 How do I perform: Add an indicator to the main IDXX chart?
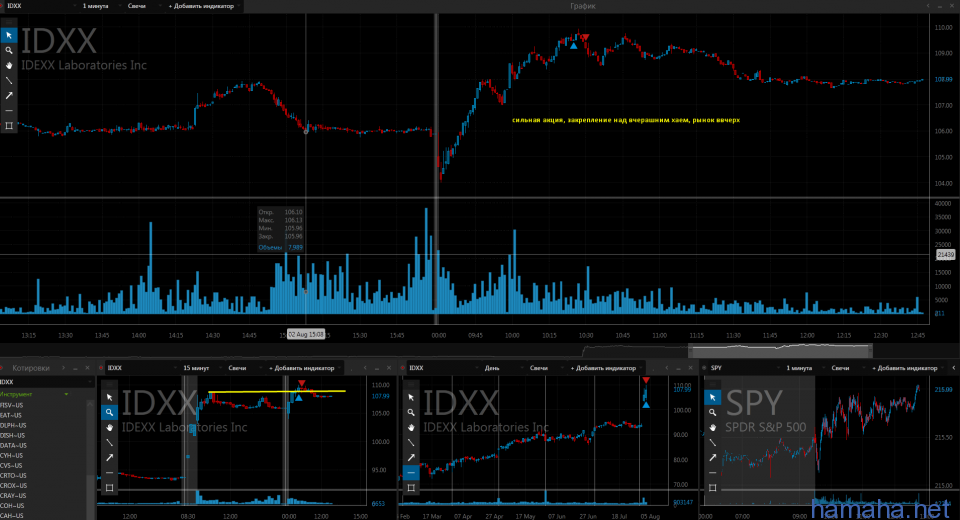coord(201,6)
